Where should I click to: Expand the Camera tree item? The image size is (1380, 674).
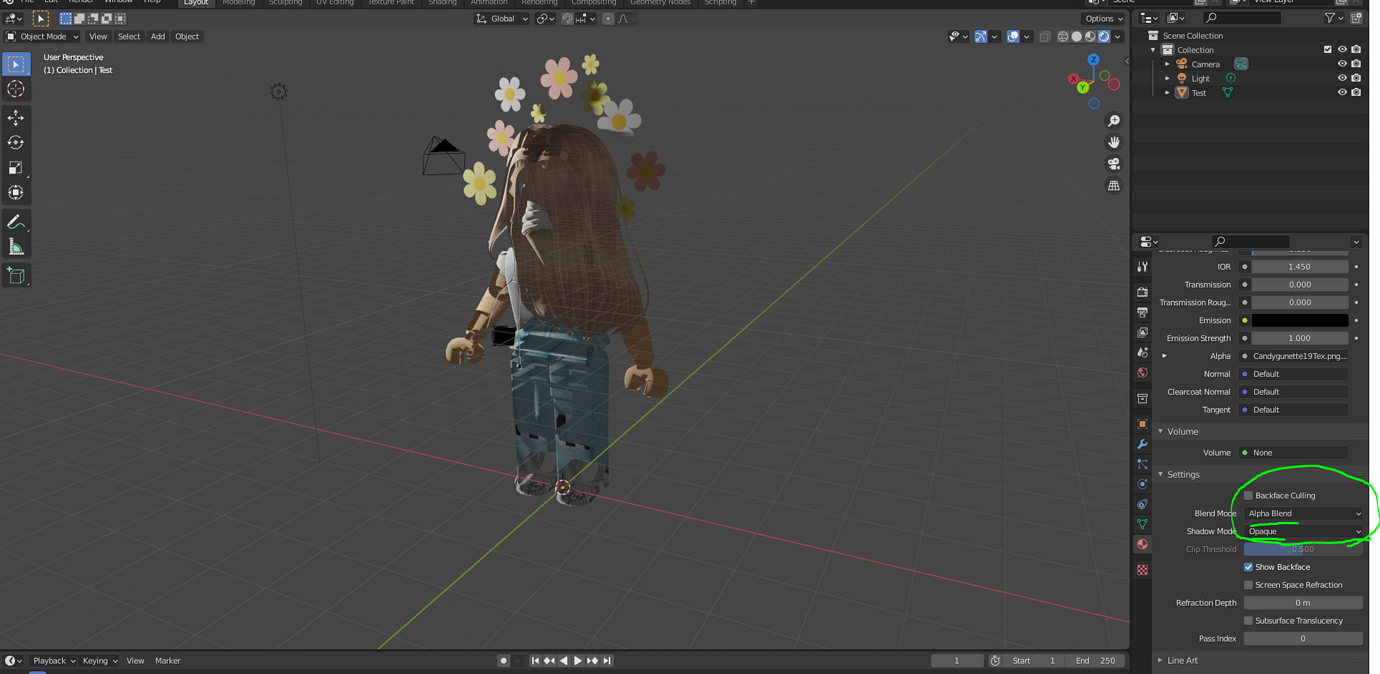pos(1167,64)
